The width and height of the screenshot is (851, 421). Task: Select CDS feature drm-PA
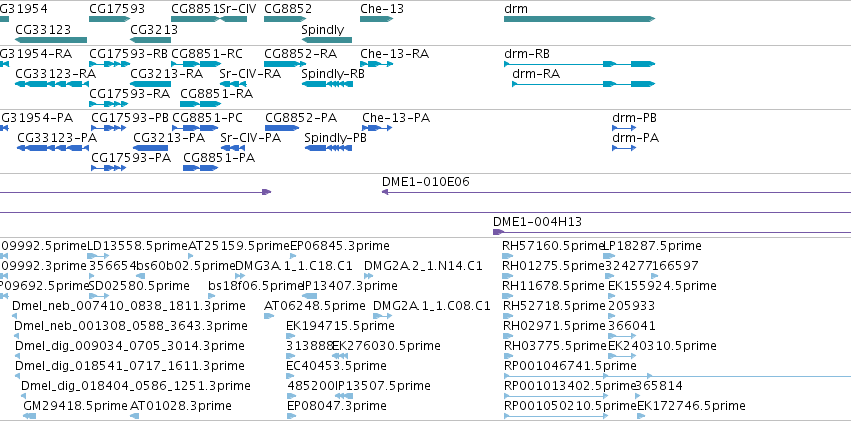click(624, 148)
